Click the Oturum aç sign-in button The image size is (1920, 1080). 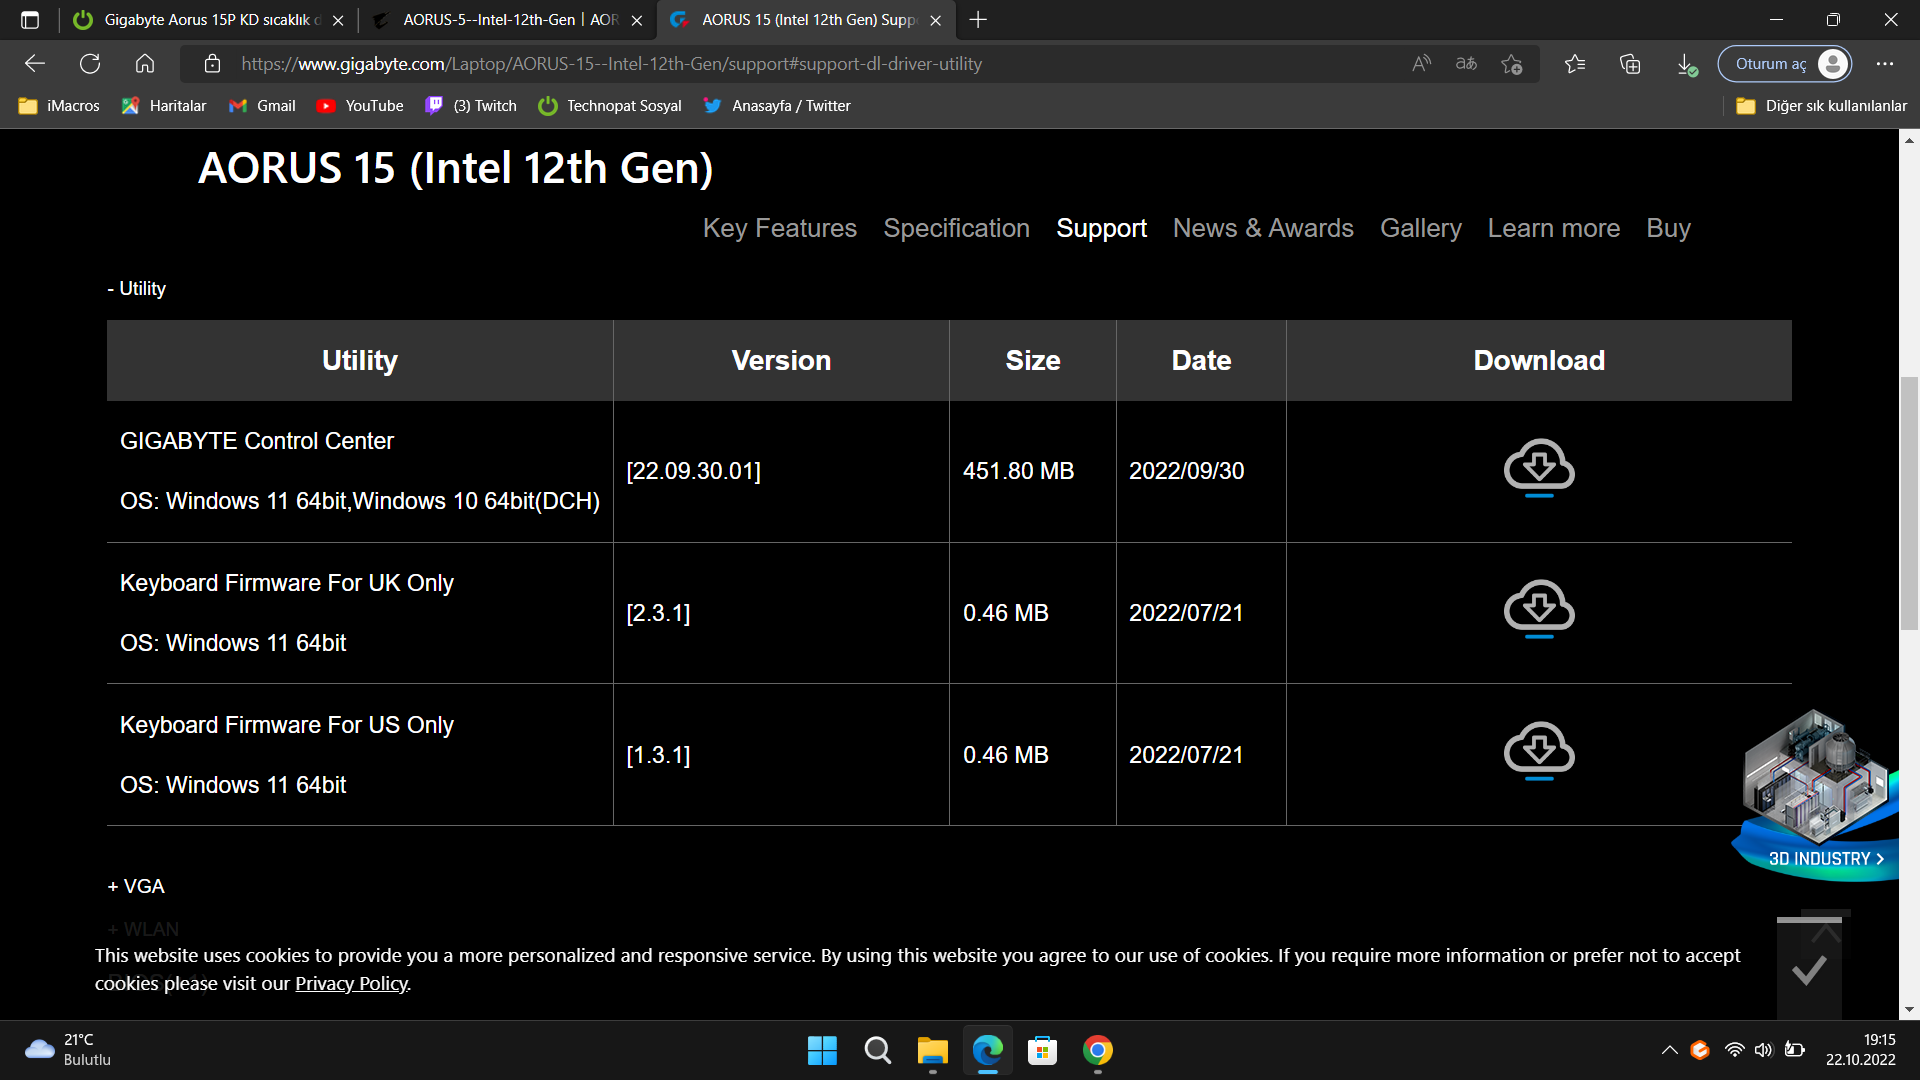click(x=1784, y=64)
